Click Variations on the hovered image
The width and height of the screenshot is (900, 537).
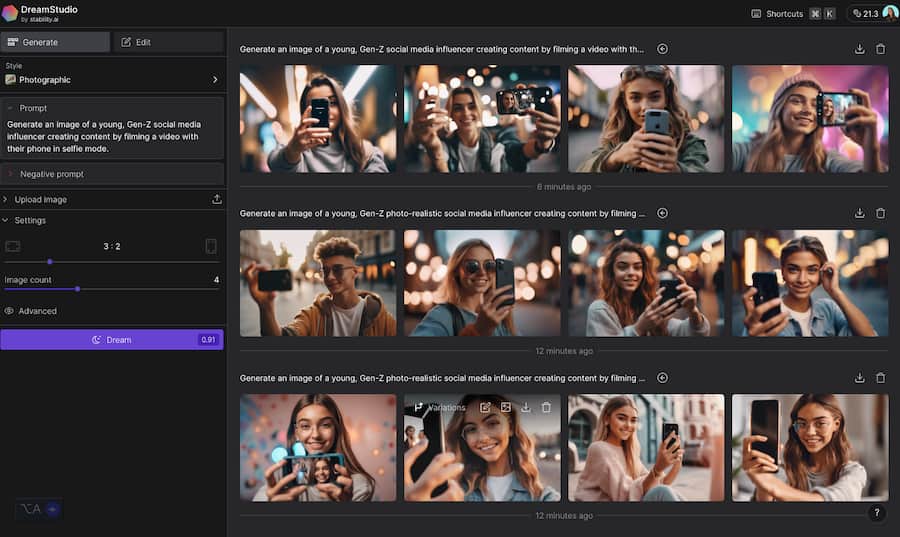coord(440,408)
